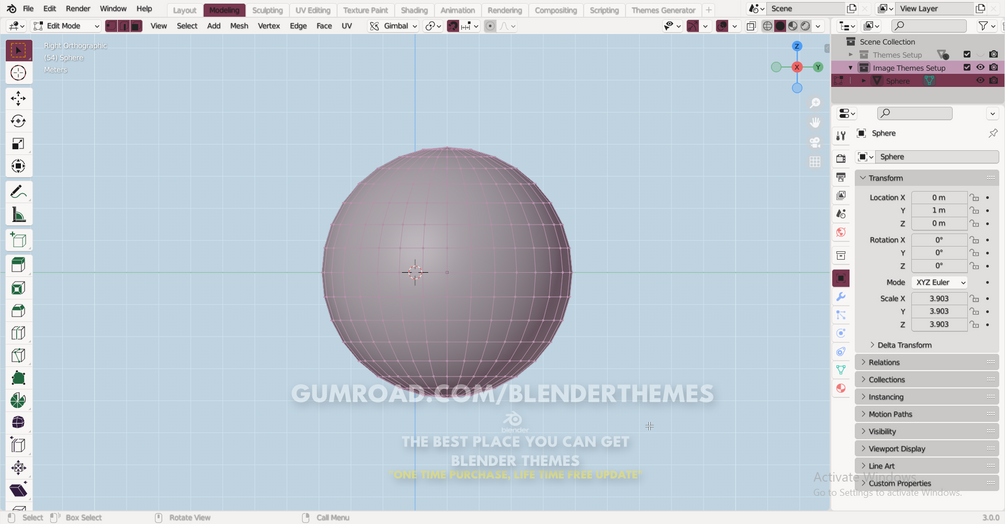Open the Mesh menu in header
This screenshot has width=1005, height=524.
pyautogui.click(x=239, y=26)
